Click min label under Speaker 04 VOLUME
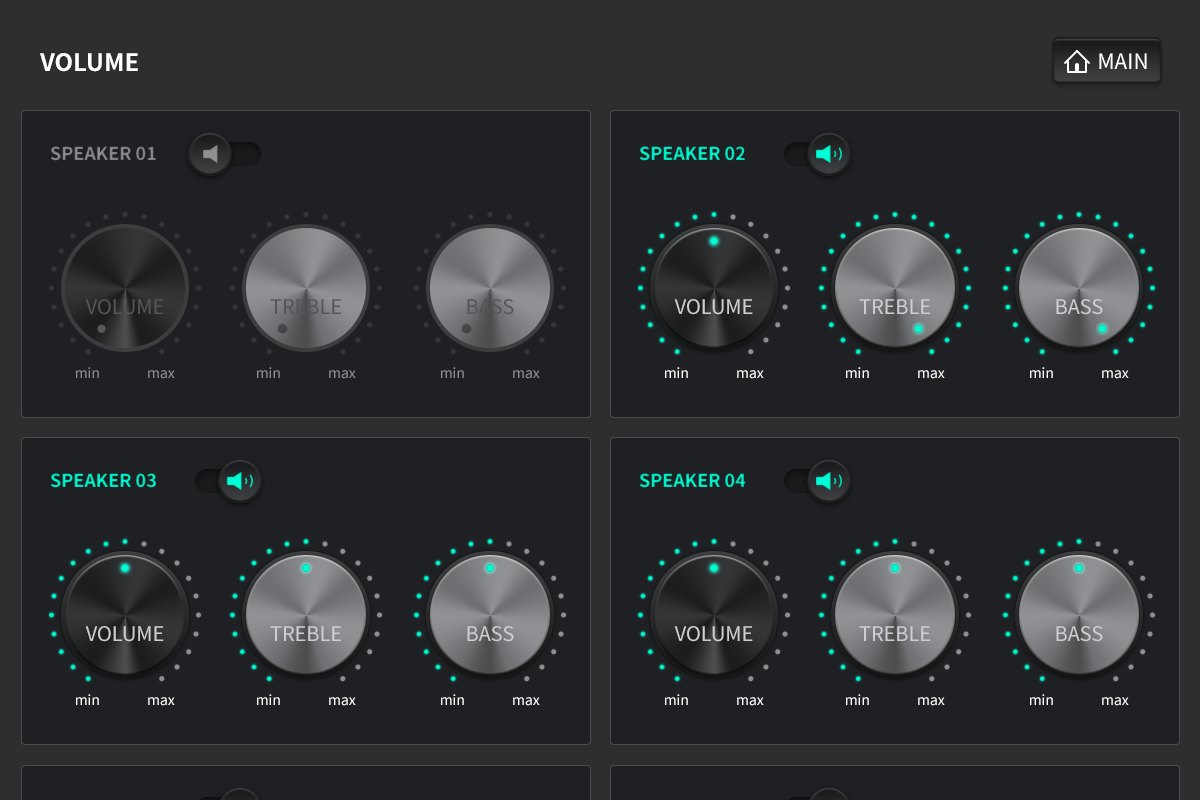 (677, 700)
